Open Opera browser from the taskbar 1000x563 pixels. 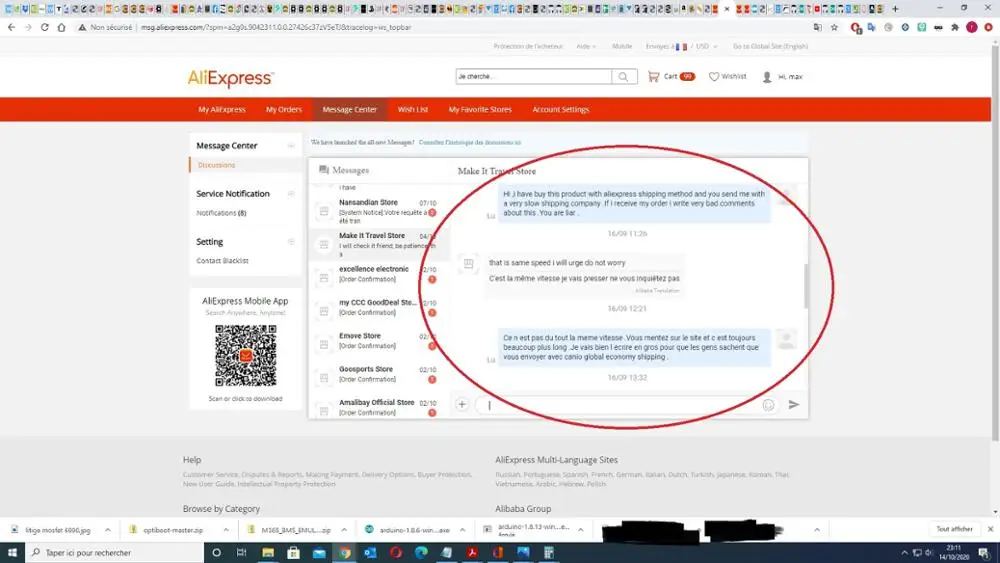pos(395,552)
